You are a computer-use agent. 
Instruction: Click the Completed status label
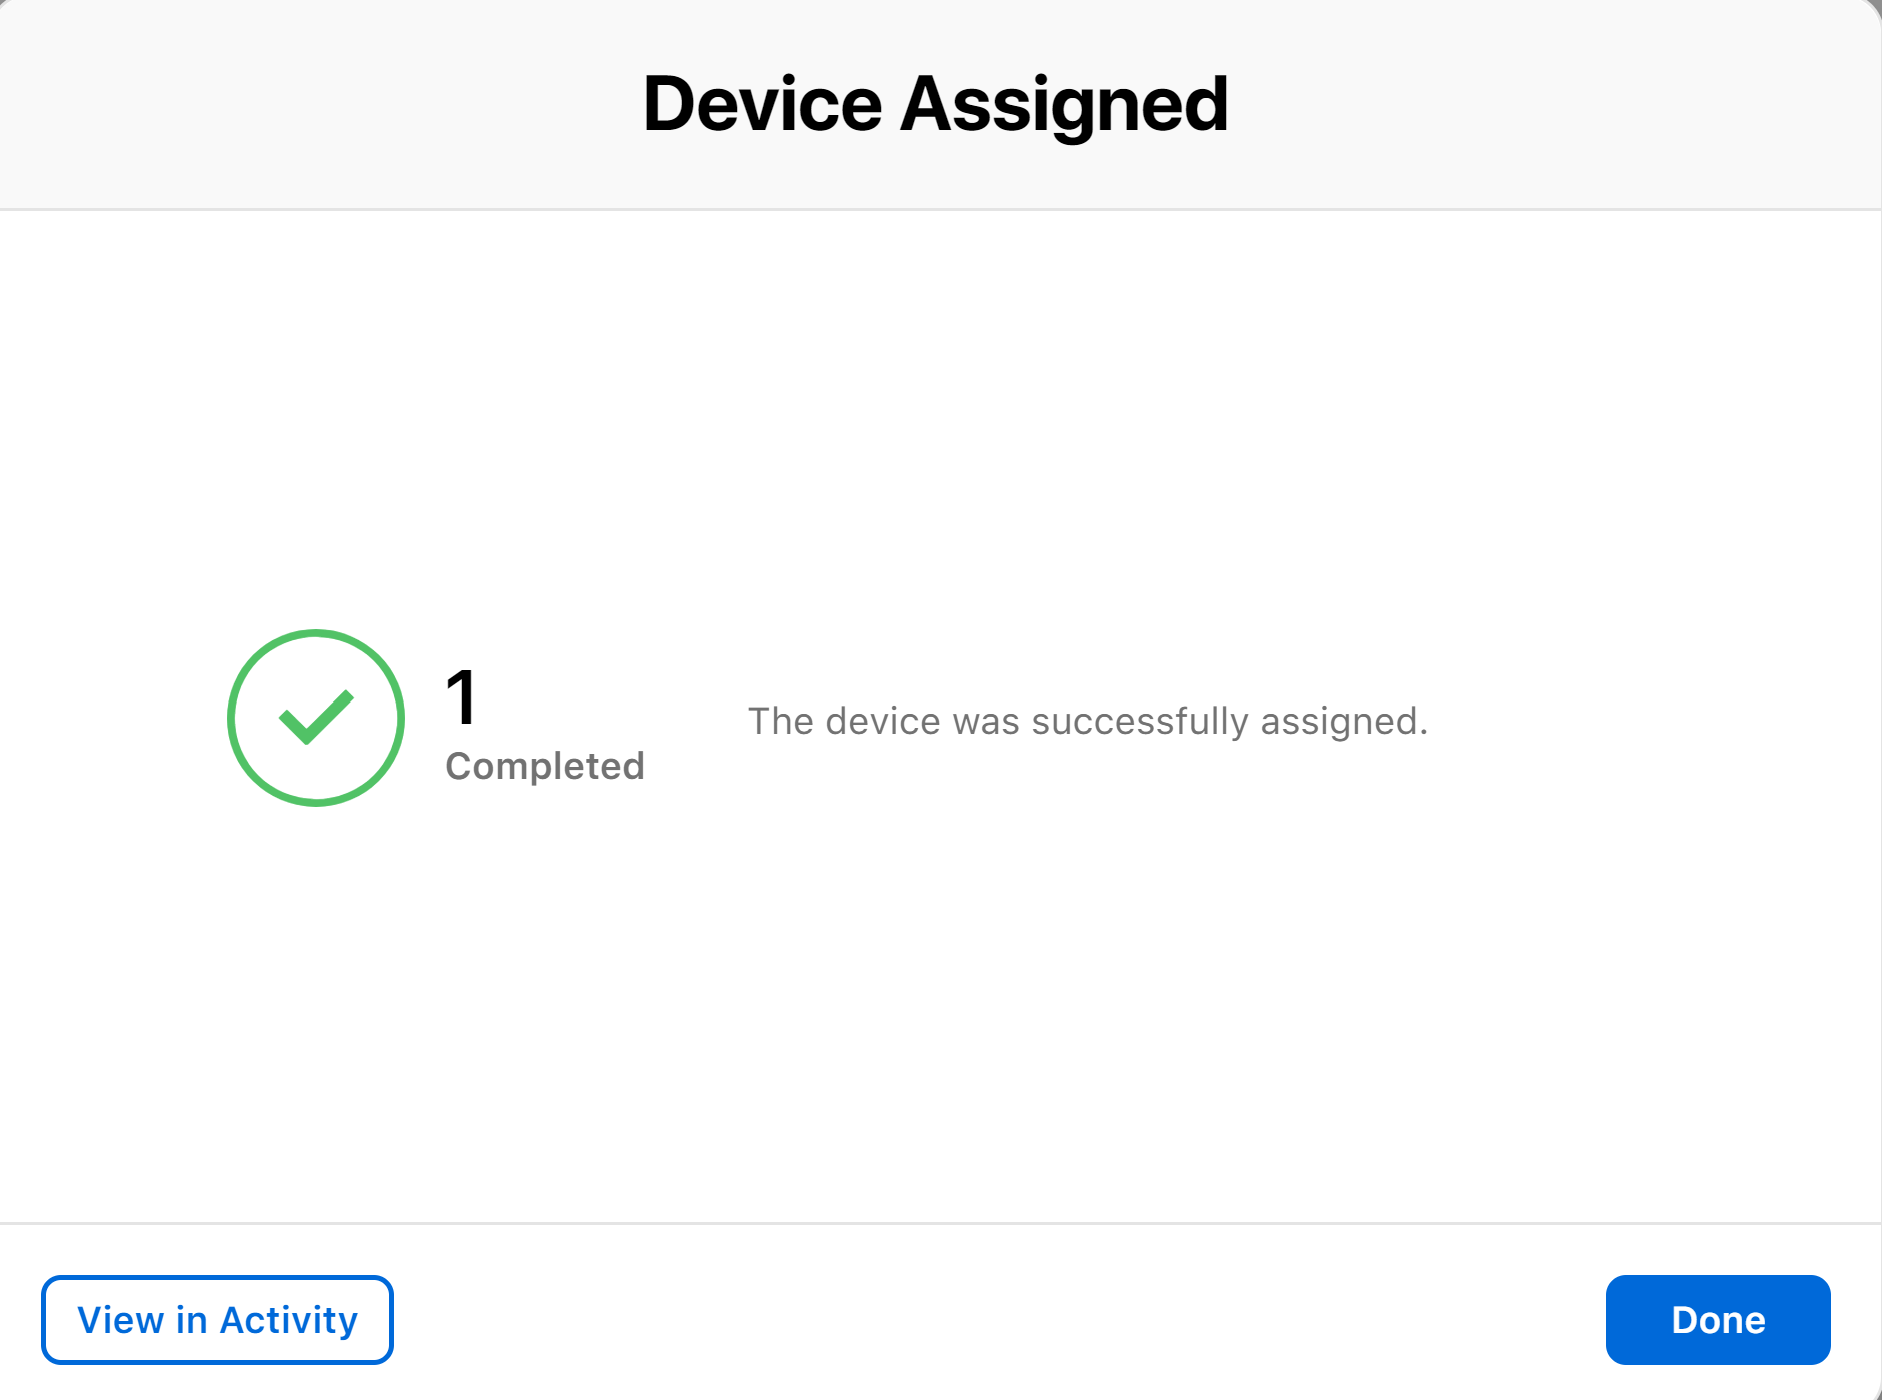point(545,766)
